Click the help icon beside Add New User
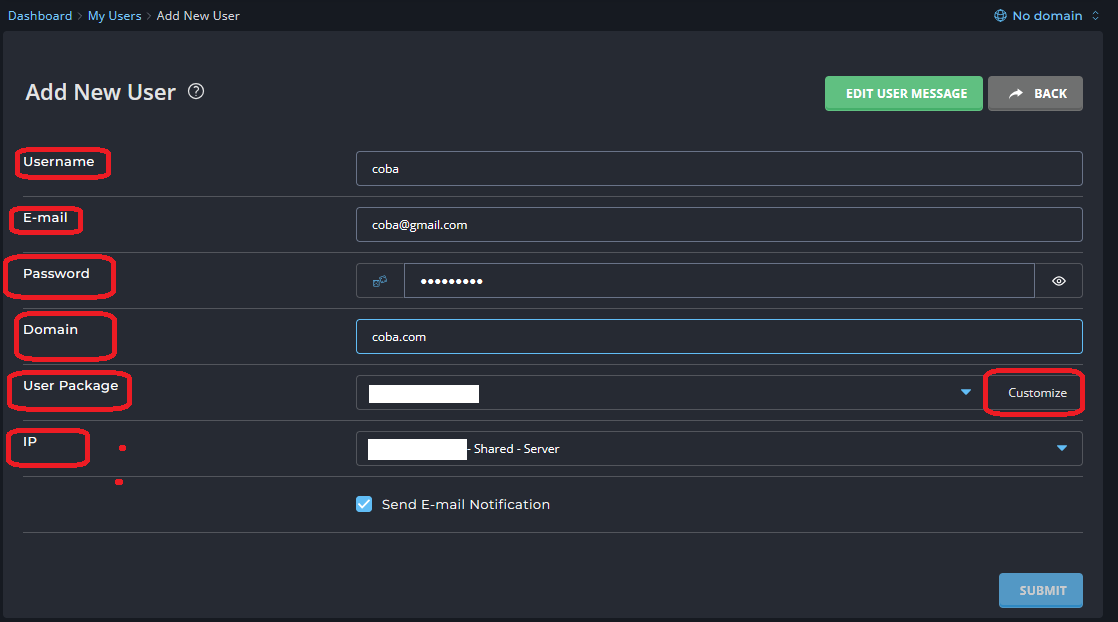1118x622 pixels. pyautogui.click(x=196, y=92)
